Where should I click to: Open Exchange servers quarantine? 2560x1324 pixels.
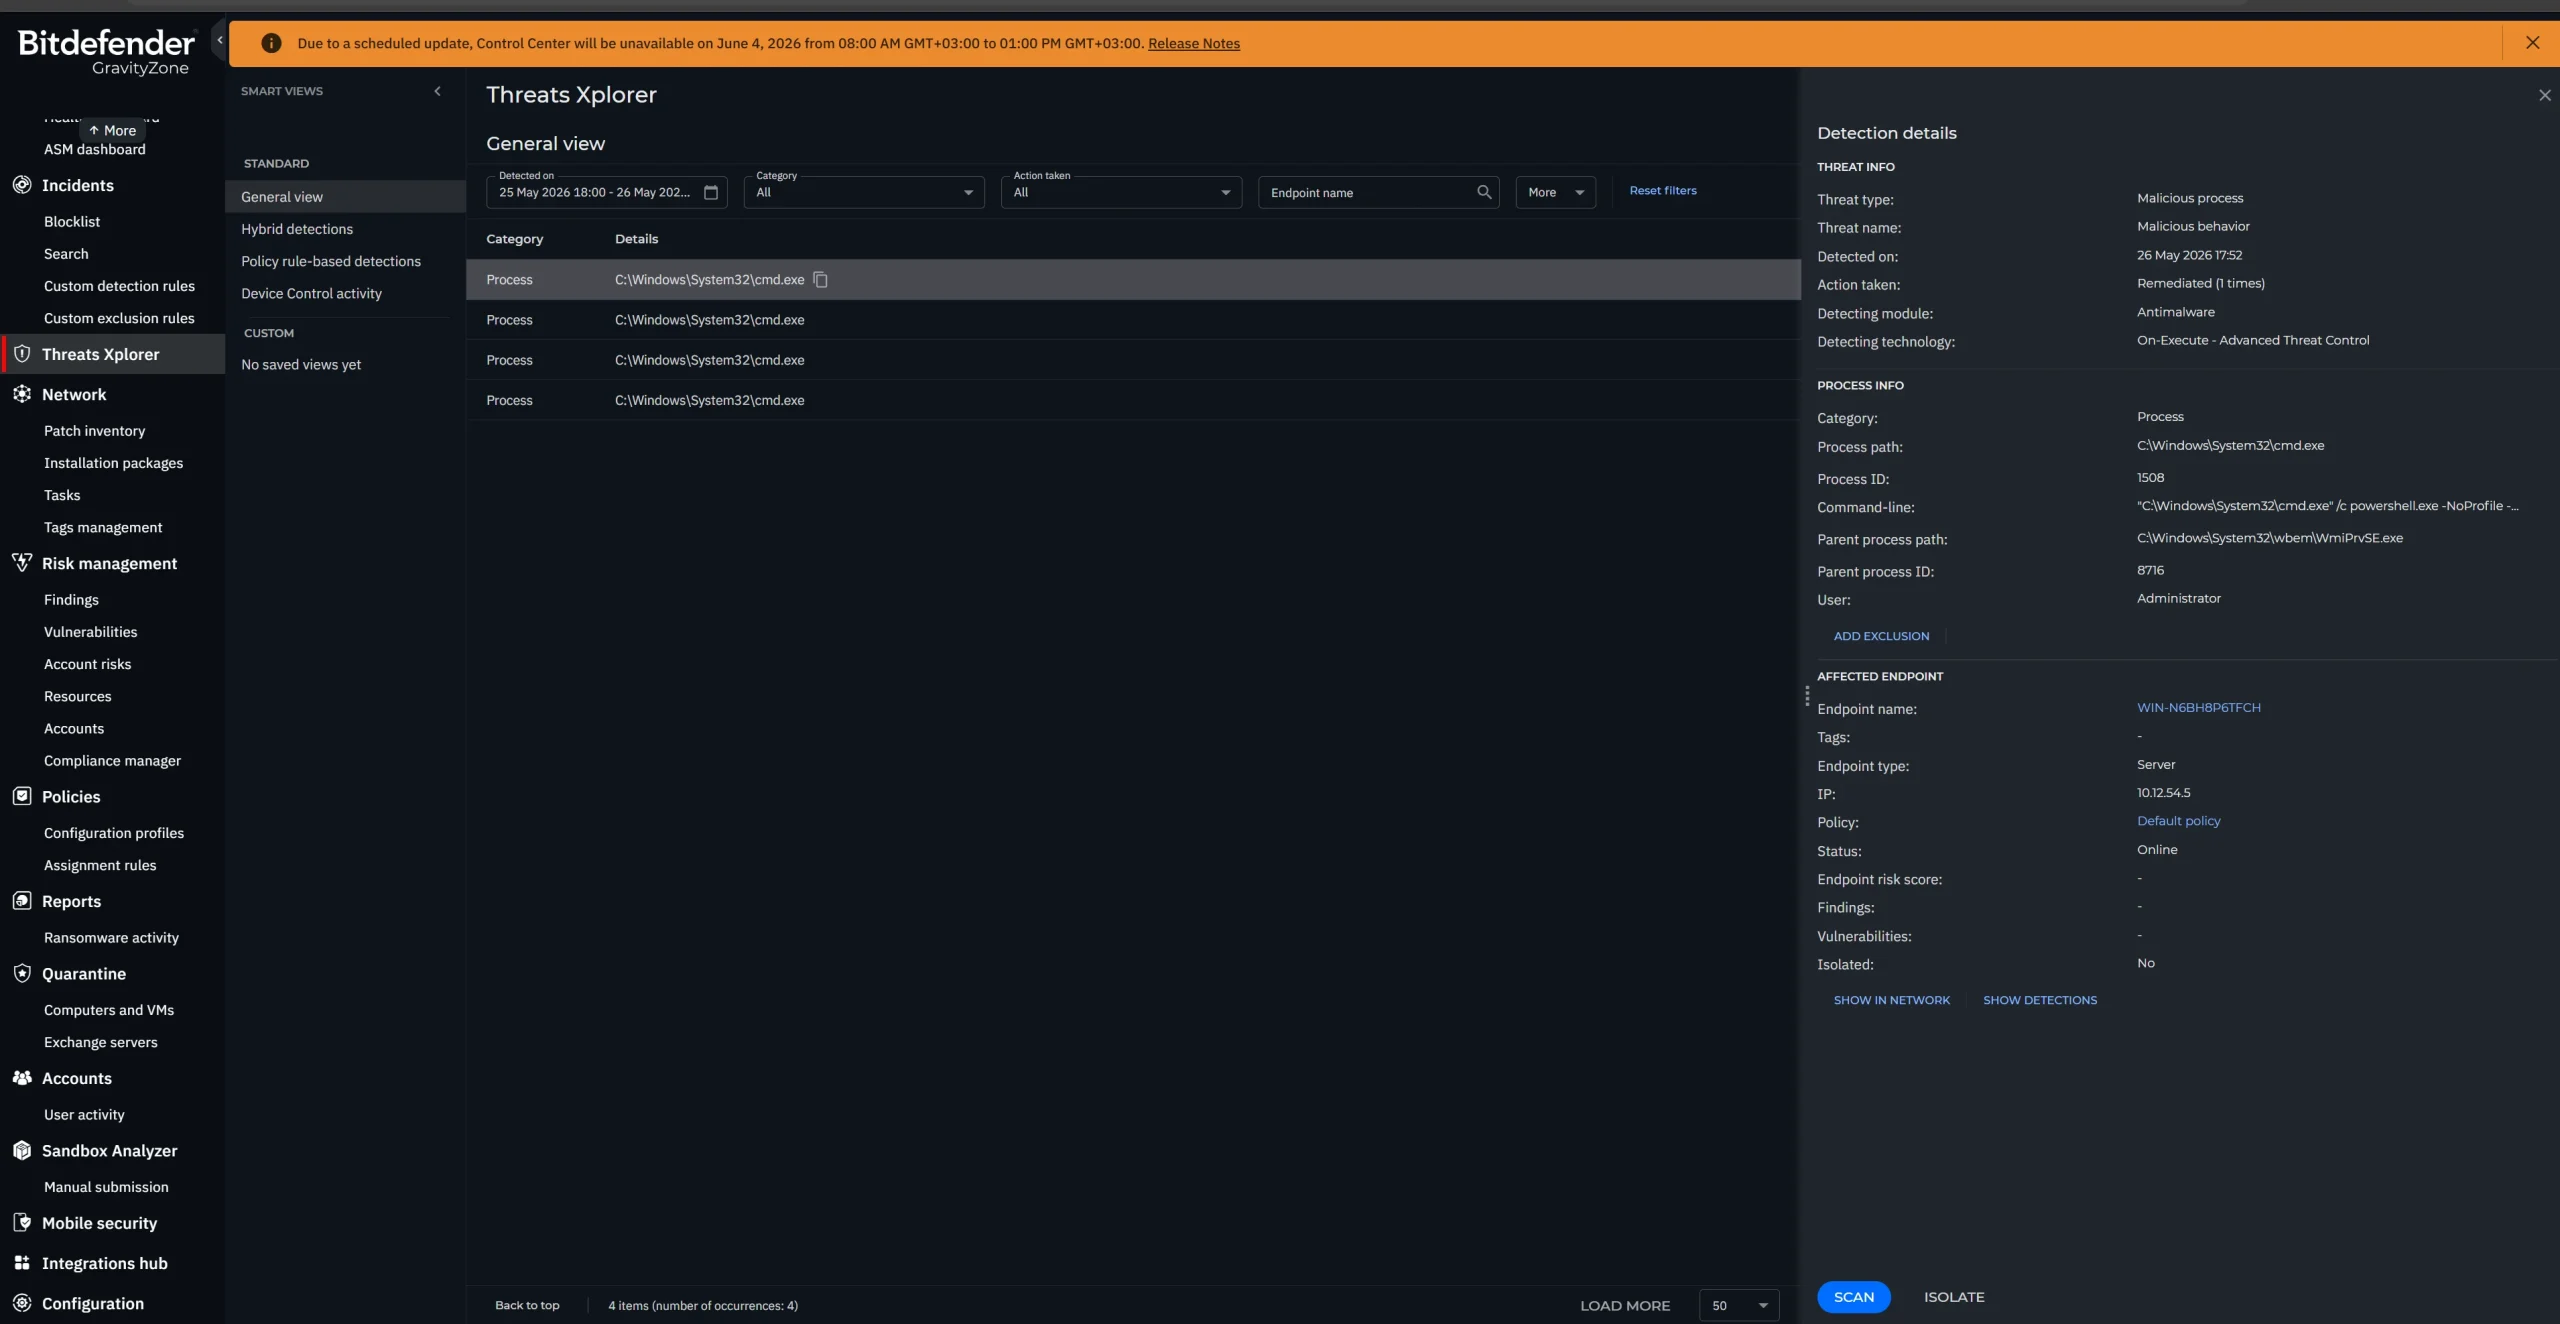click(101, 1042)
